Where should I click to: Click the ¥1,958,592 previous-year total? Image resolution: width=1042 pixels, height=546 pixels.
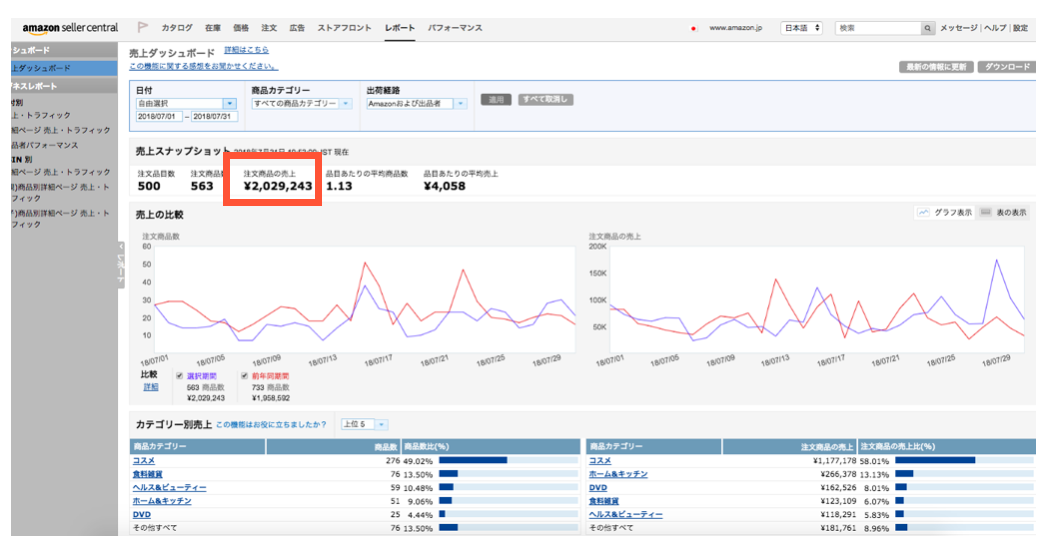[x=271, y=399]
